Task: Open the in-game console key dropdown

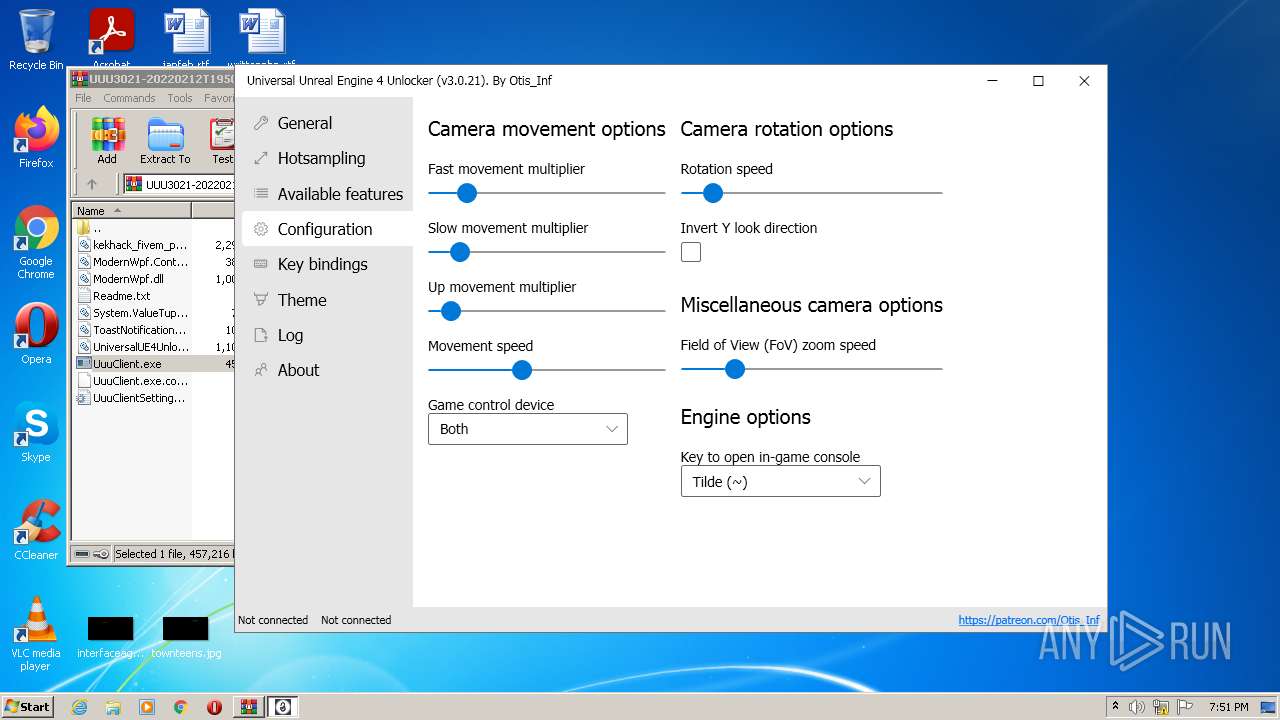Action: point(781,481)
